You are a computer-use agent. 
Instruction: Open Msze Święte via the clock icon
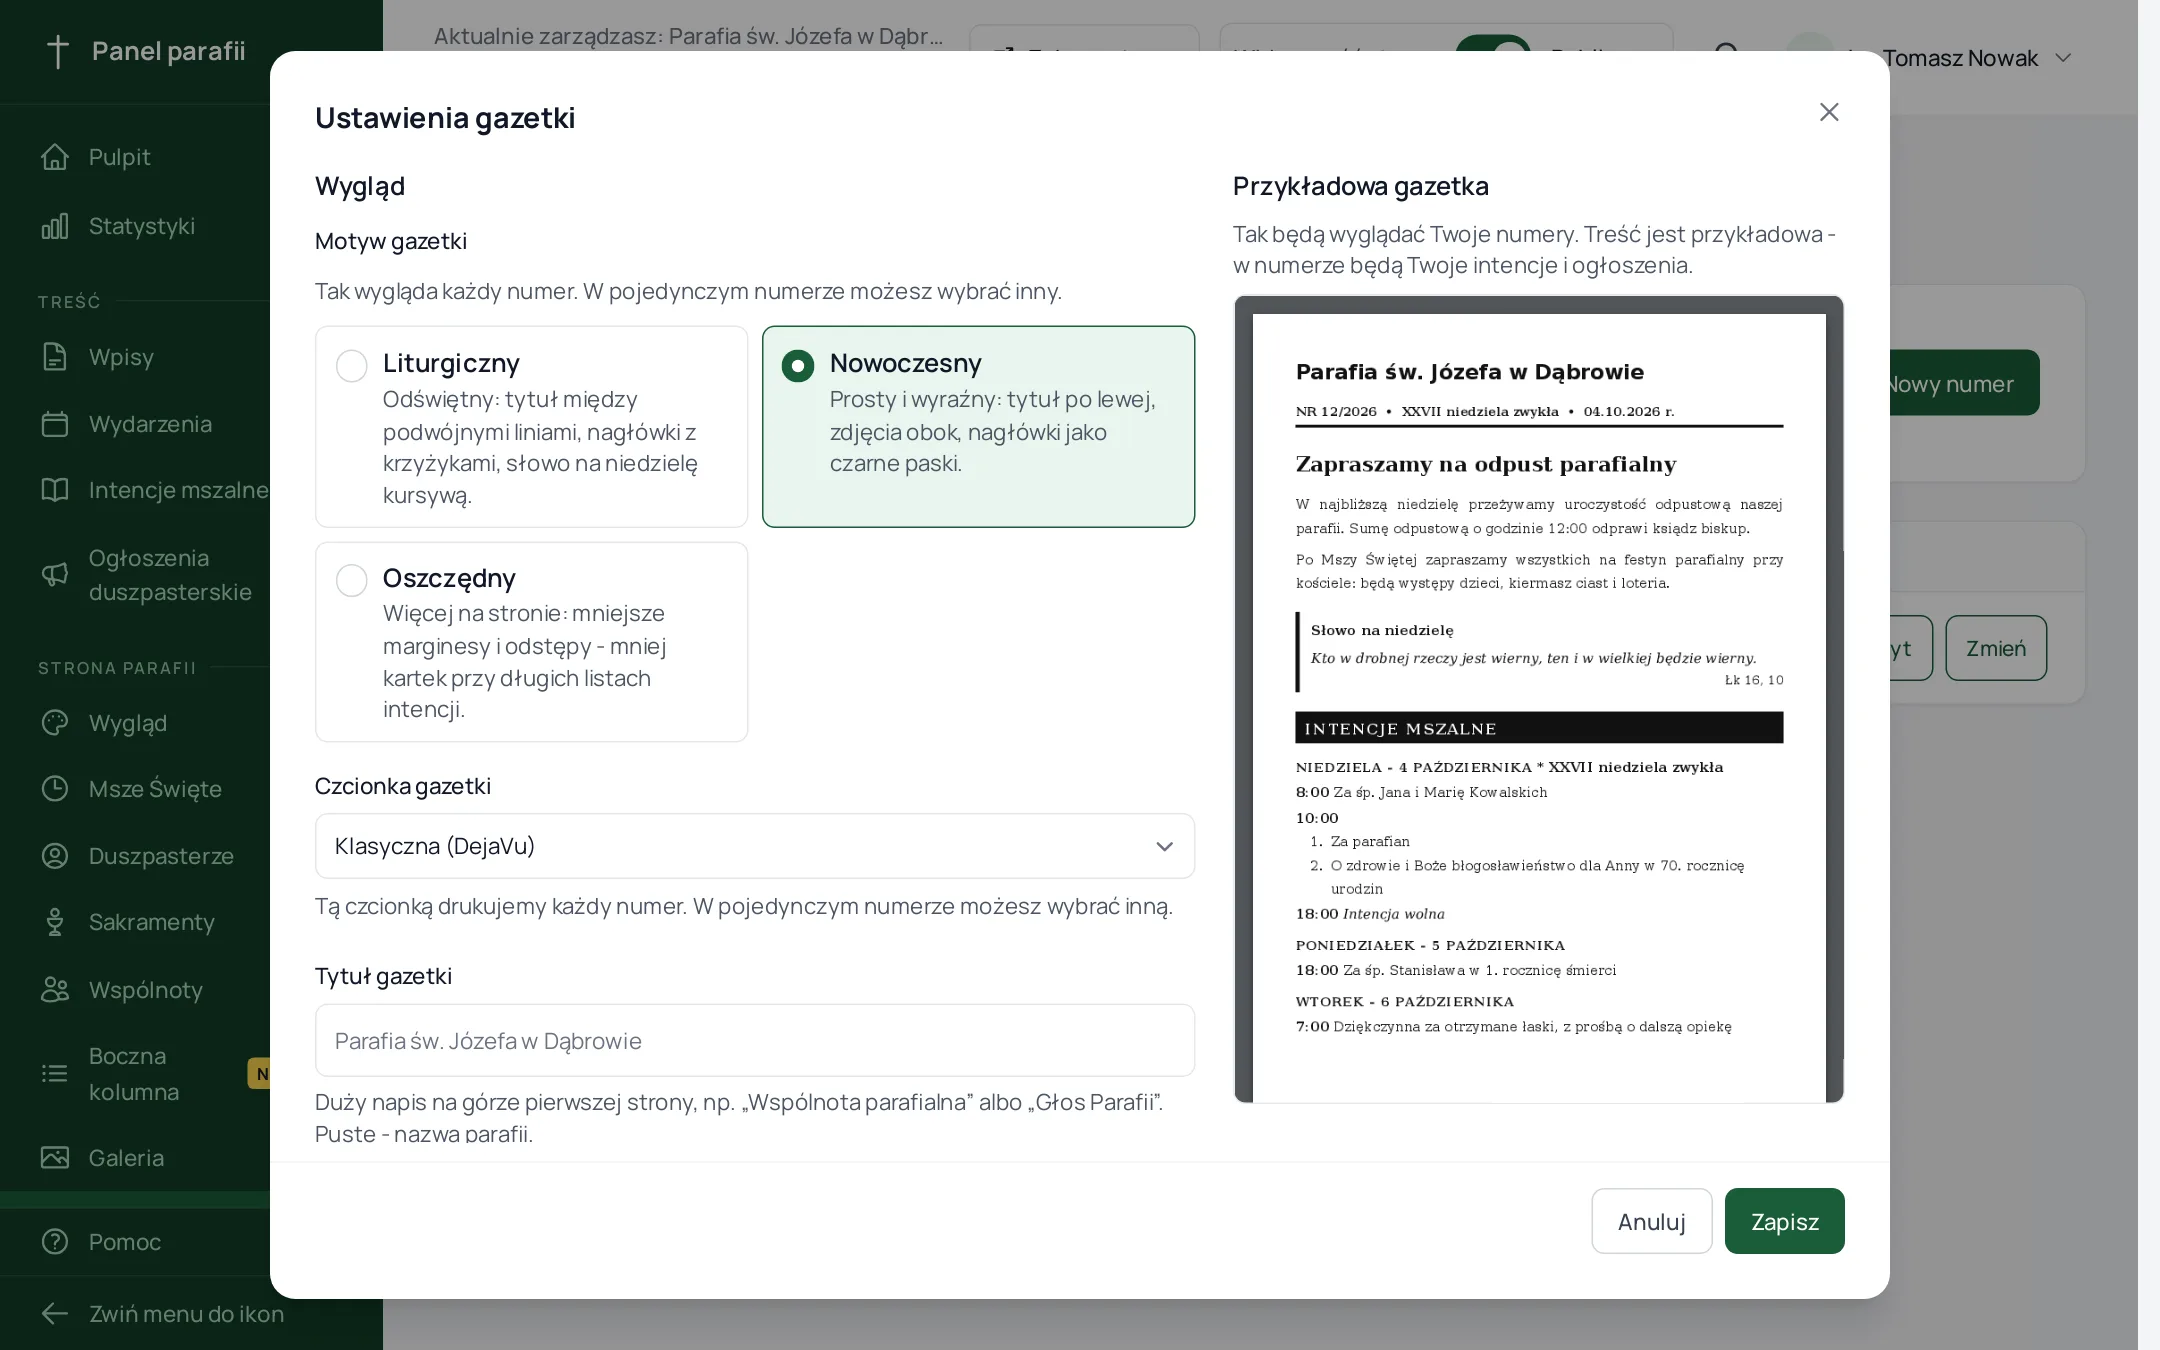[x=55, y=789]
